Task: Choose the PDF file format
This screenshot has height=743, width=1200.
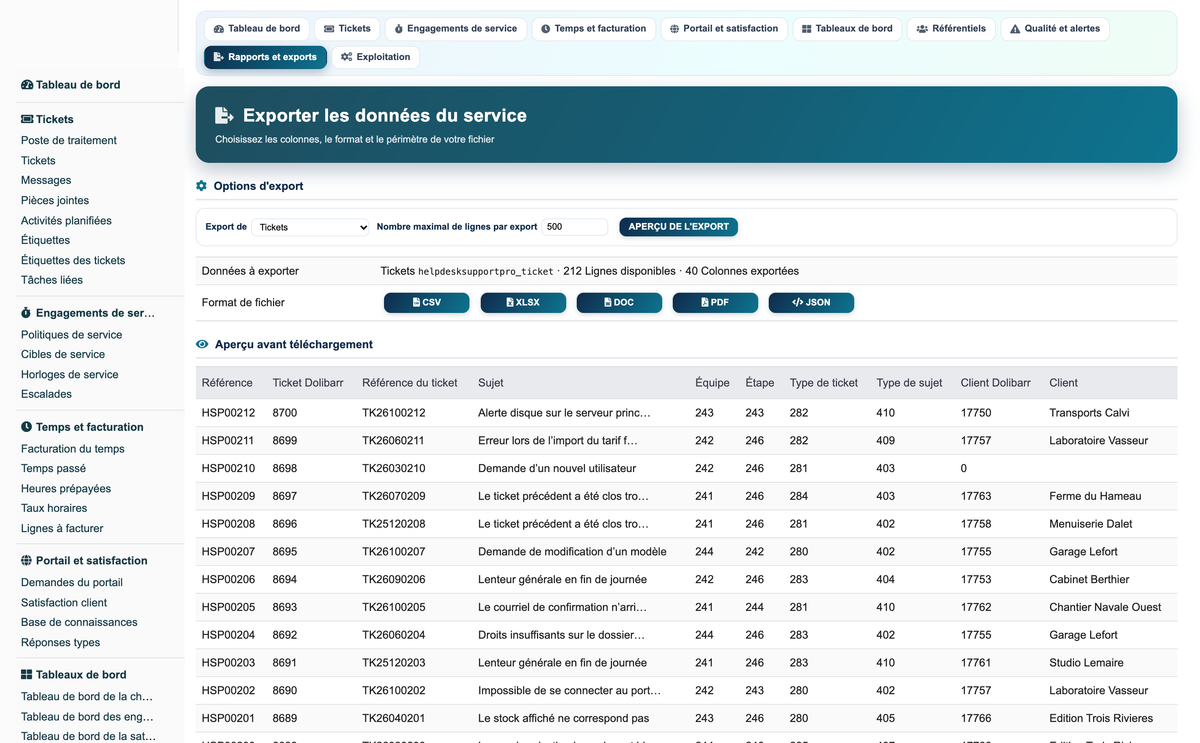Action: [x=715, y=302]
